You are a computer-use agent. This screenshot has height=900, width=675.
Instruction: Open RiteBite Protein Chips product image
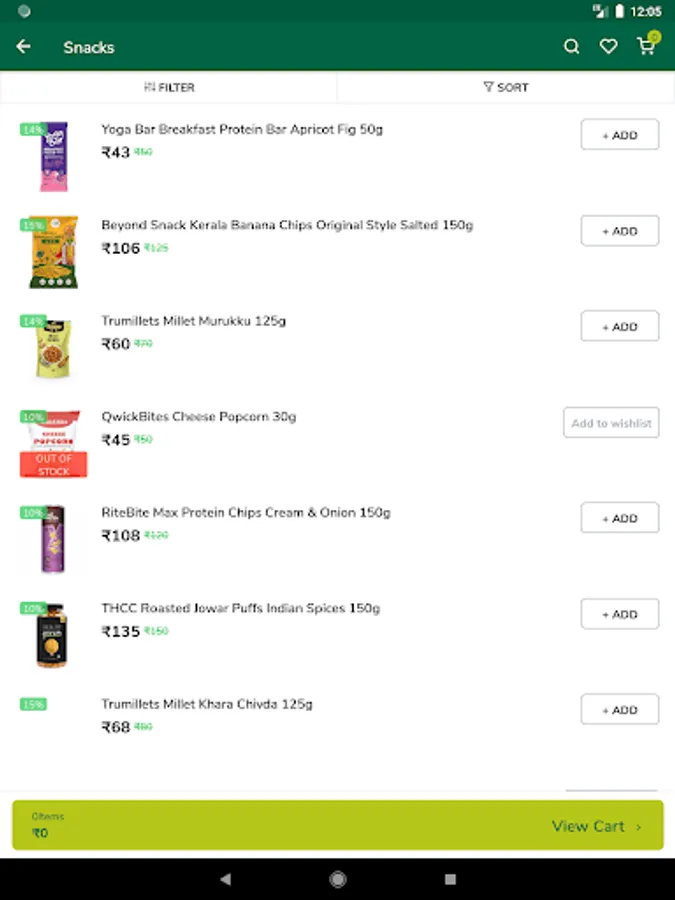(x=53, y=540)
